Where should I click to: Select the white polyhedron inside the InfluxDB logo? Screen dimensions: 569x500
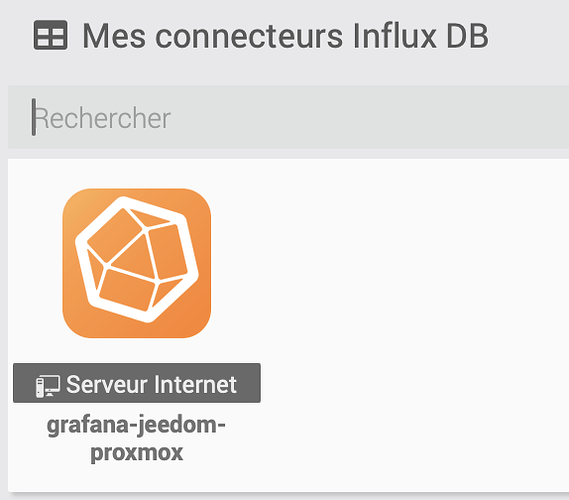[x=137, y=259]
